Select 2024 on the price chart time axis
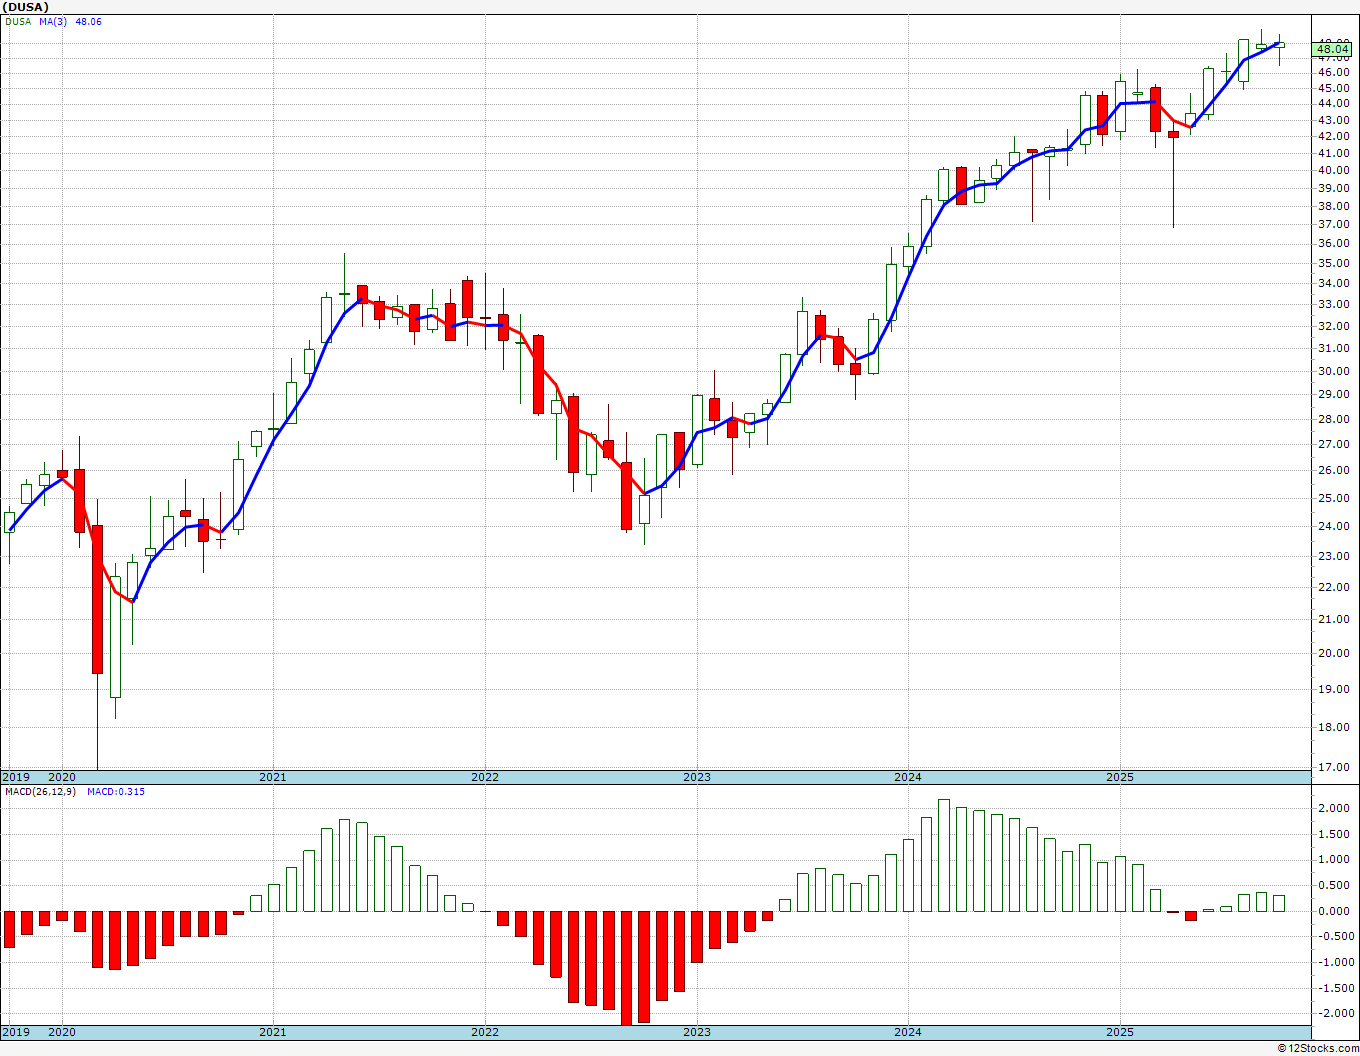Image resolution: width=1360 pixels, height=1056 pixels. [x=908, y=777]
